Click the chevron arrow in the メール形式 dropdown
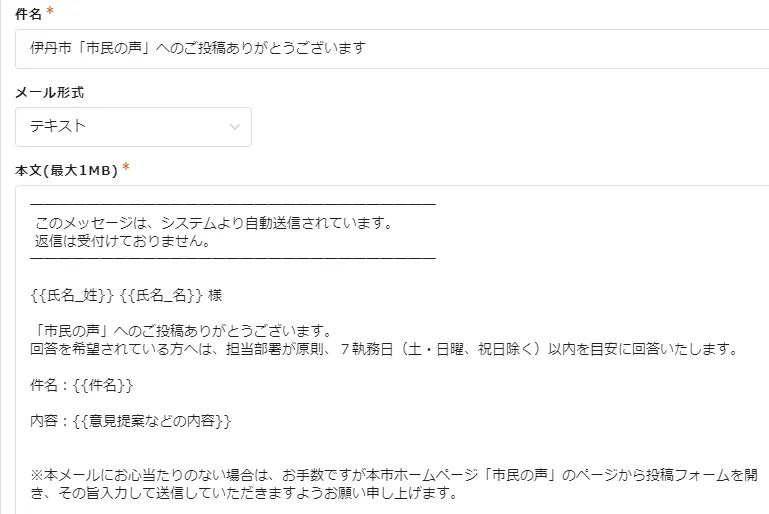The width and height of the screenshot is (769, 514). tap(235, 127)
